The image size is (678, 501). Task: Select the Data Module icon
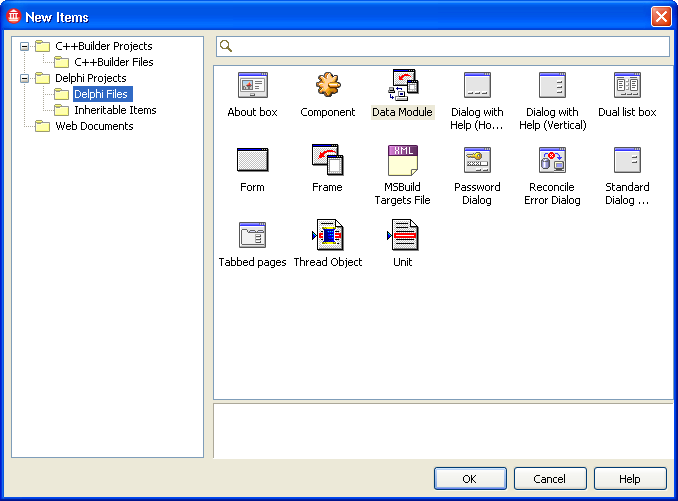403,85
